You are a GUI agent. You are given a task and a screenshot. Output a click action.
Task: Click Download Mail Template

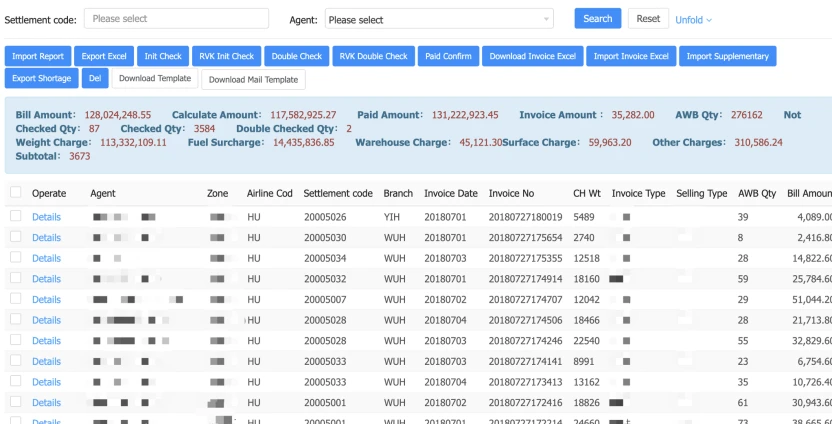(253, 79)
